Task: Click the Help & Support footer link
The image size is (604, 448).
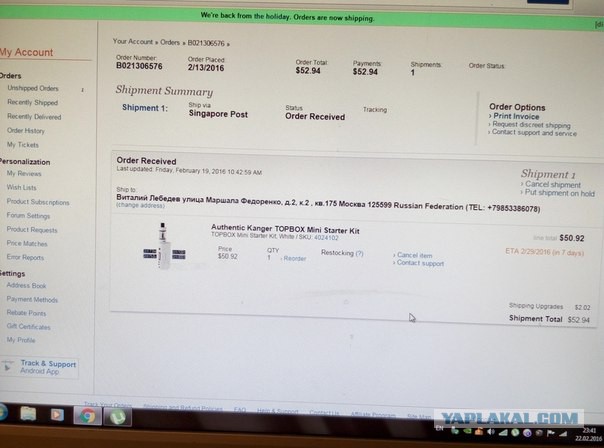Action: click(277, 411)
